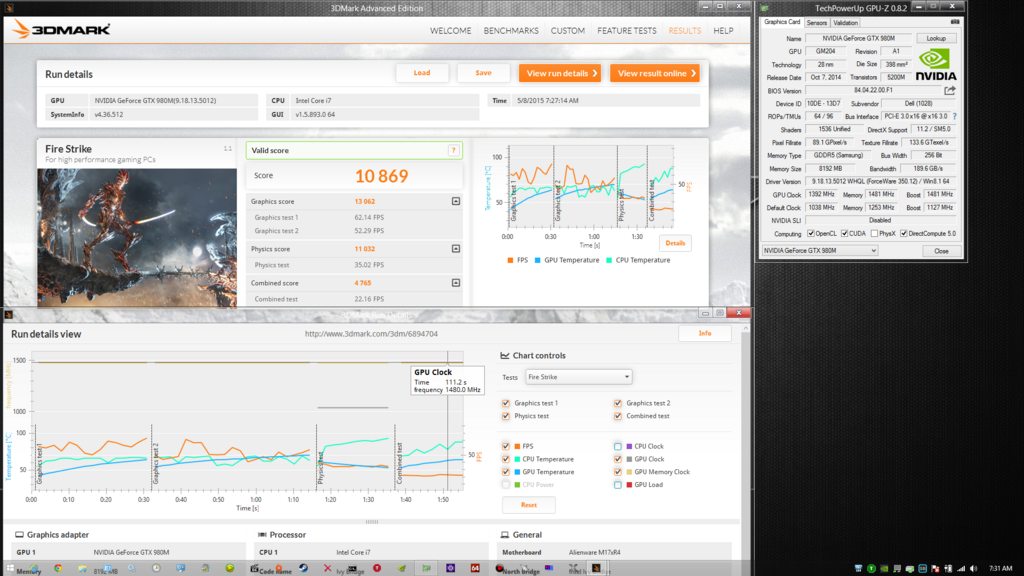Screen dimensions: 1024x576
Task: Click the BIOS Version share icon in GPU-Z
Action: pyautogui.click(x=950, y=90)
